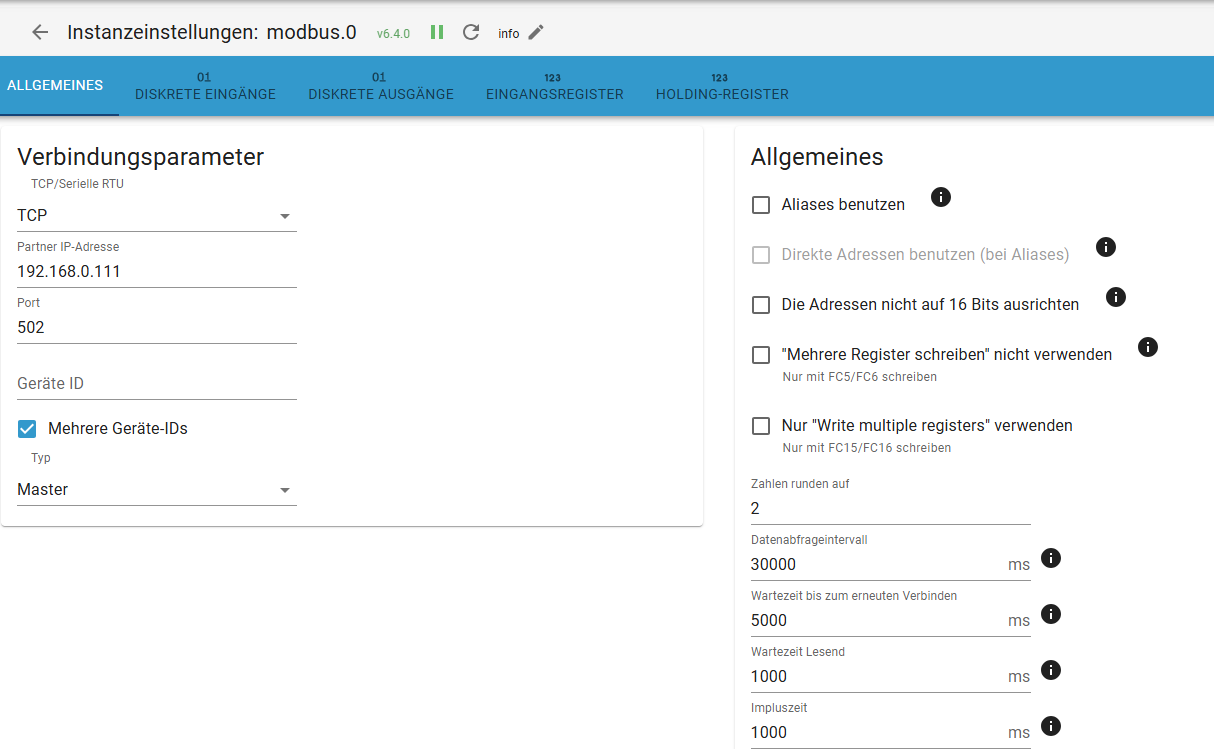This screenshot has width=1214, height=749.
Task: Show info for Aliases benutzen
Action: [x=940, y=197]
